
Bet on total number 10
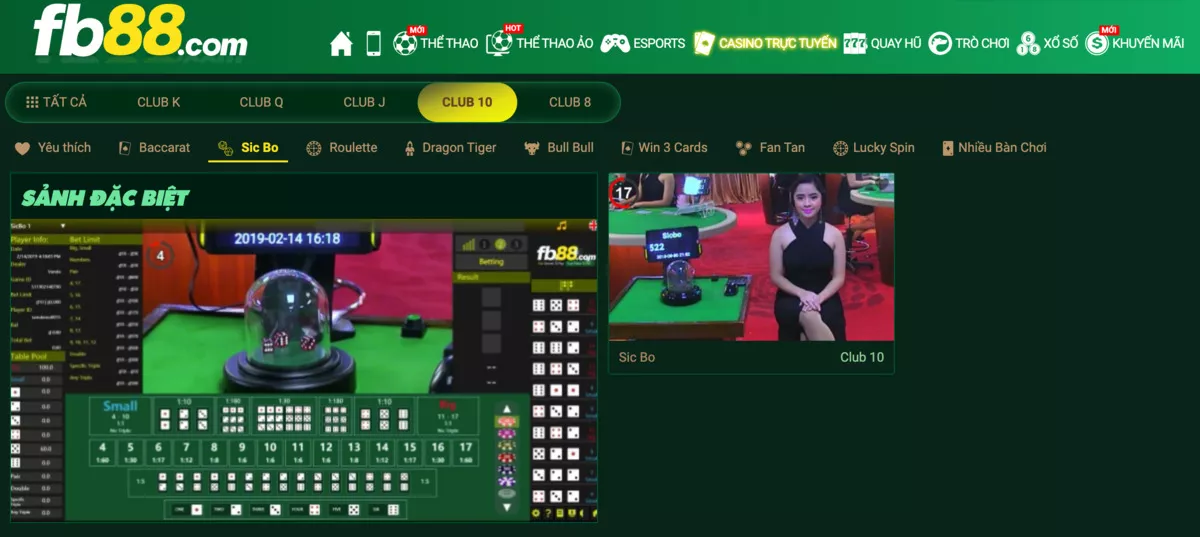[x=269, y=453]
